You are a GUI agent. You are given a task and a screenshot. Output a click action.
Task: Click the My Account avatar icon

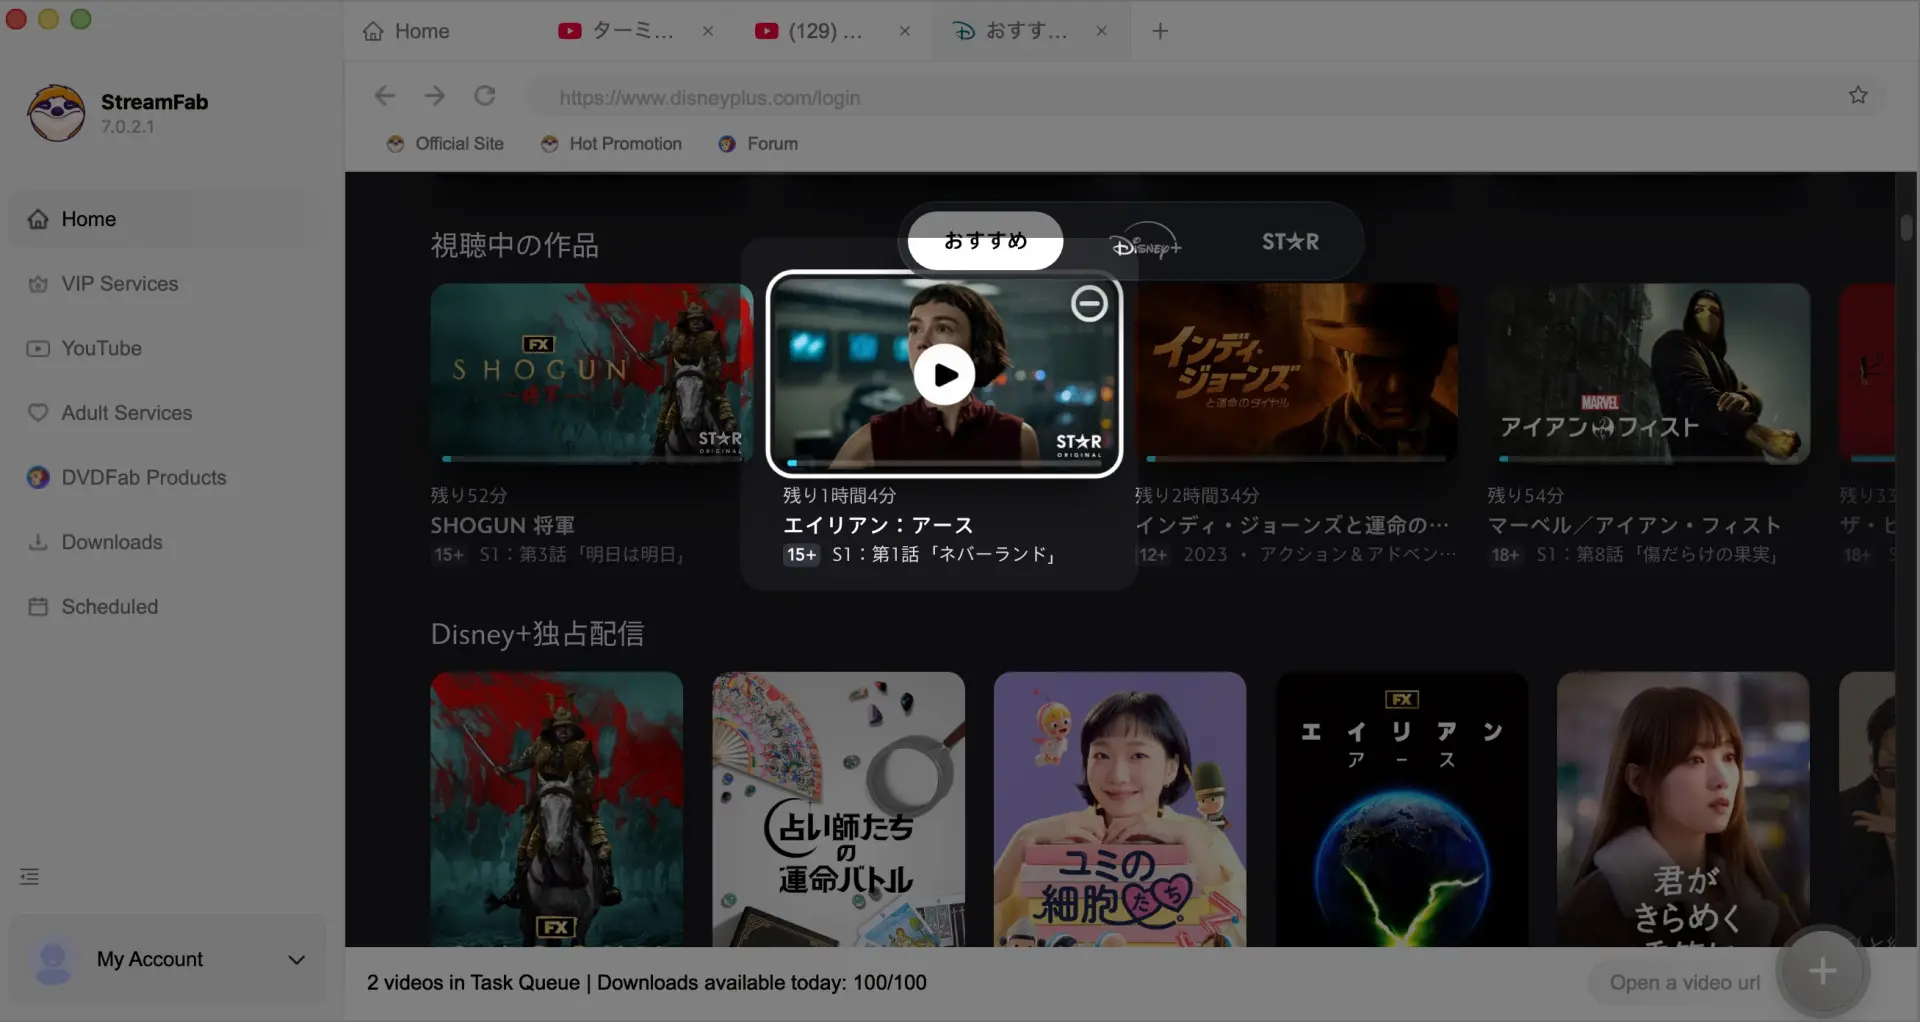(52, 960)
